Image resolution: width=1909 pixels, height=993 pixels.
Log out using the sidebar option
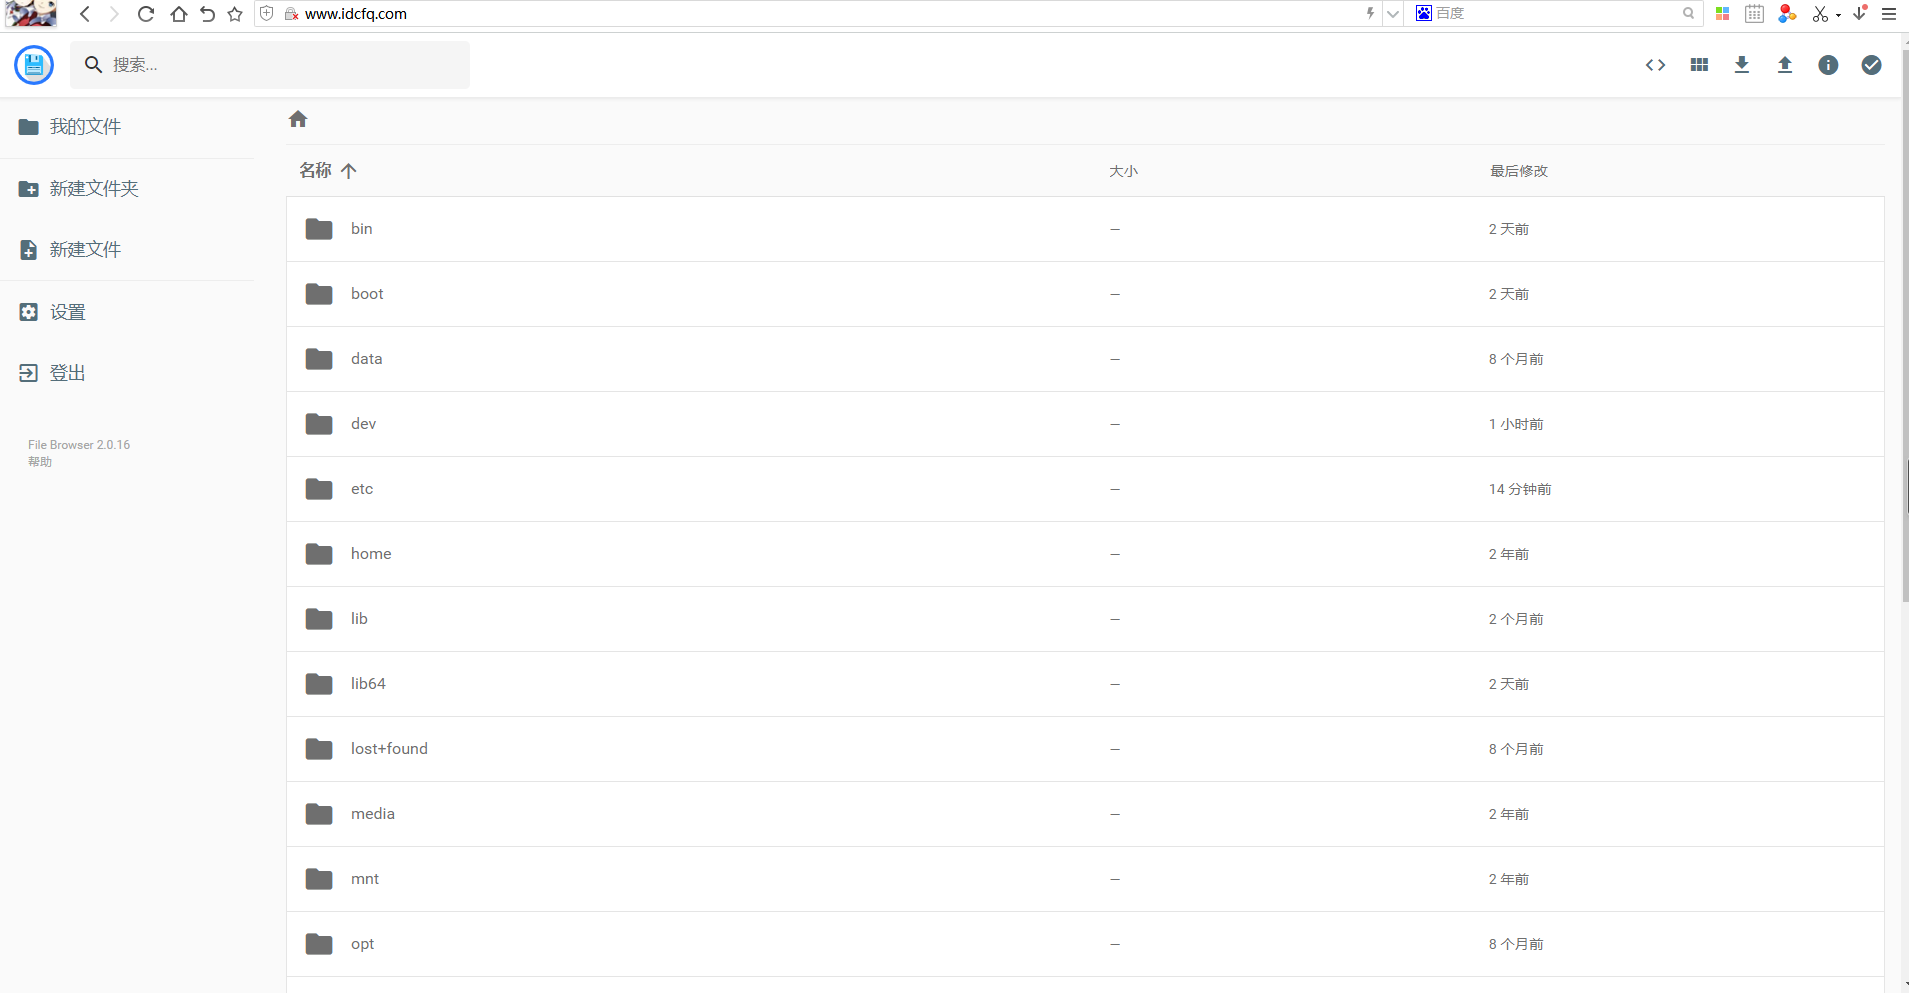point(68,373)
